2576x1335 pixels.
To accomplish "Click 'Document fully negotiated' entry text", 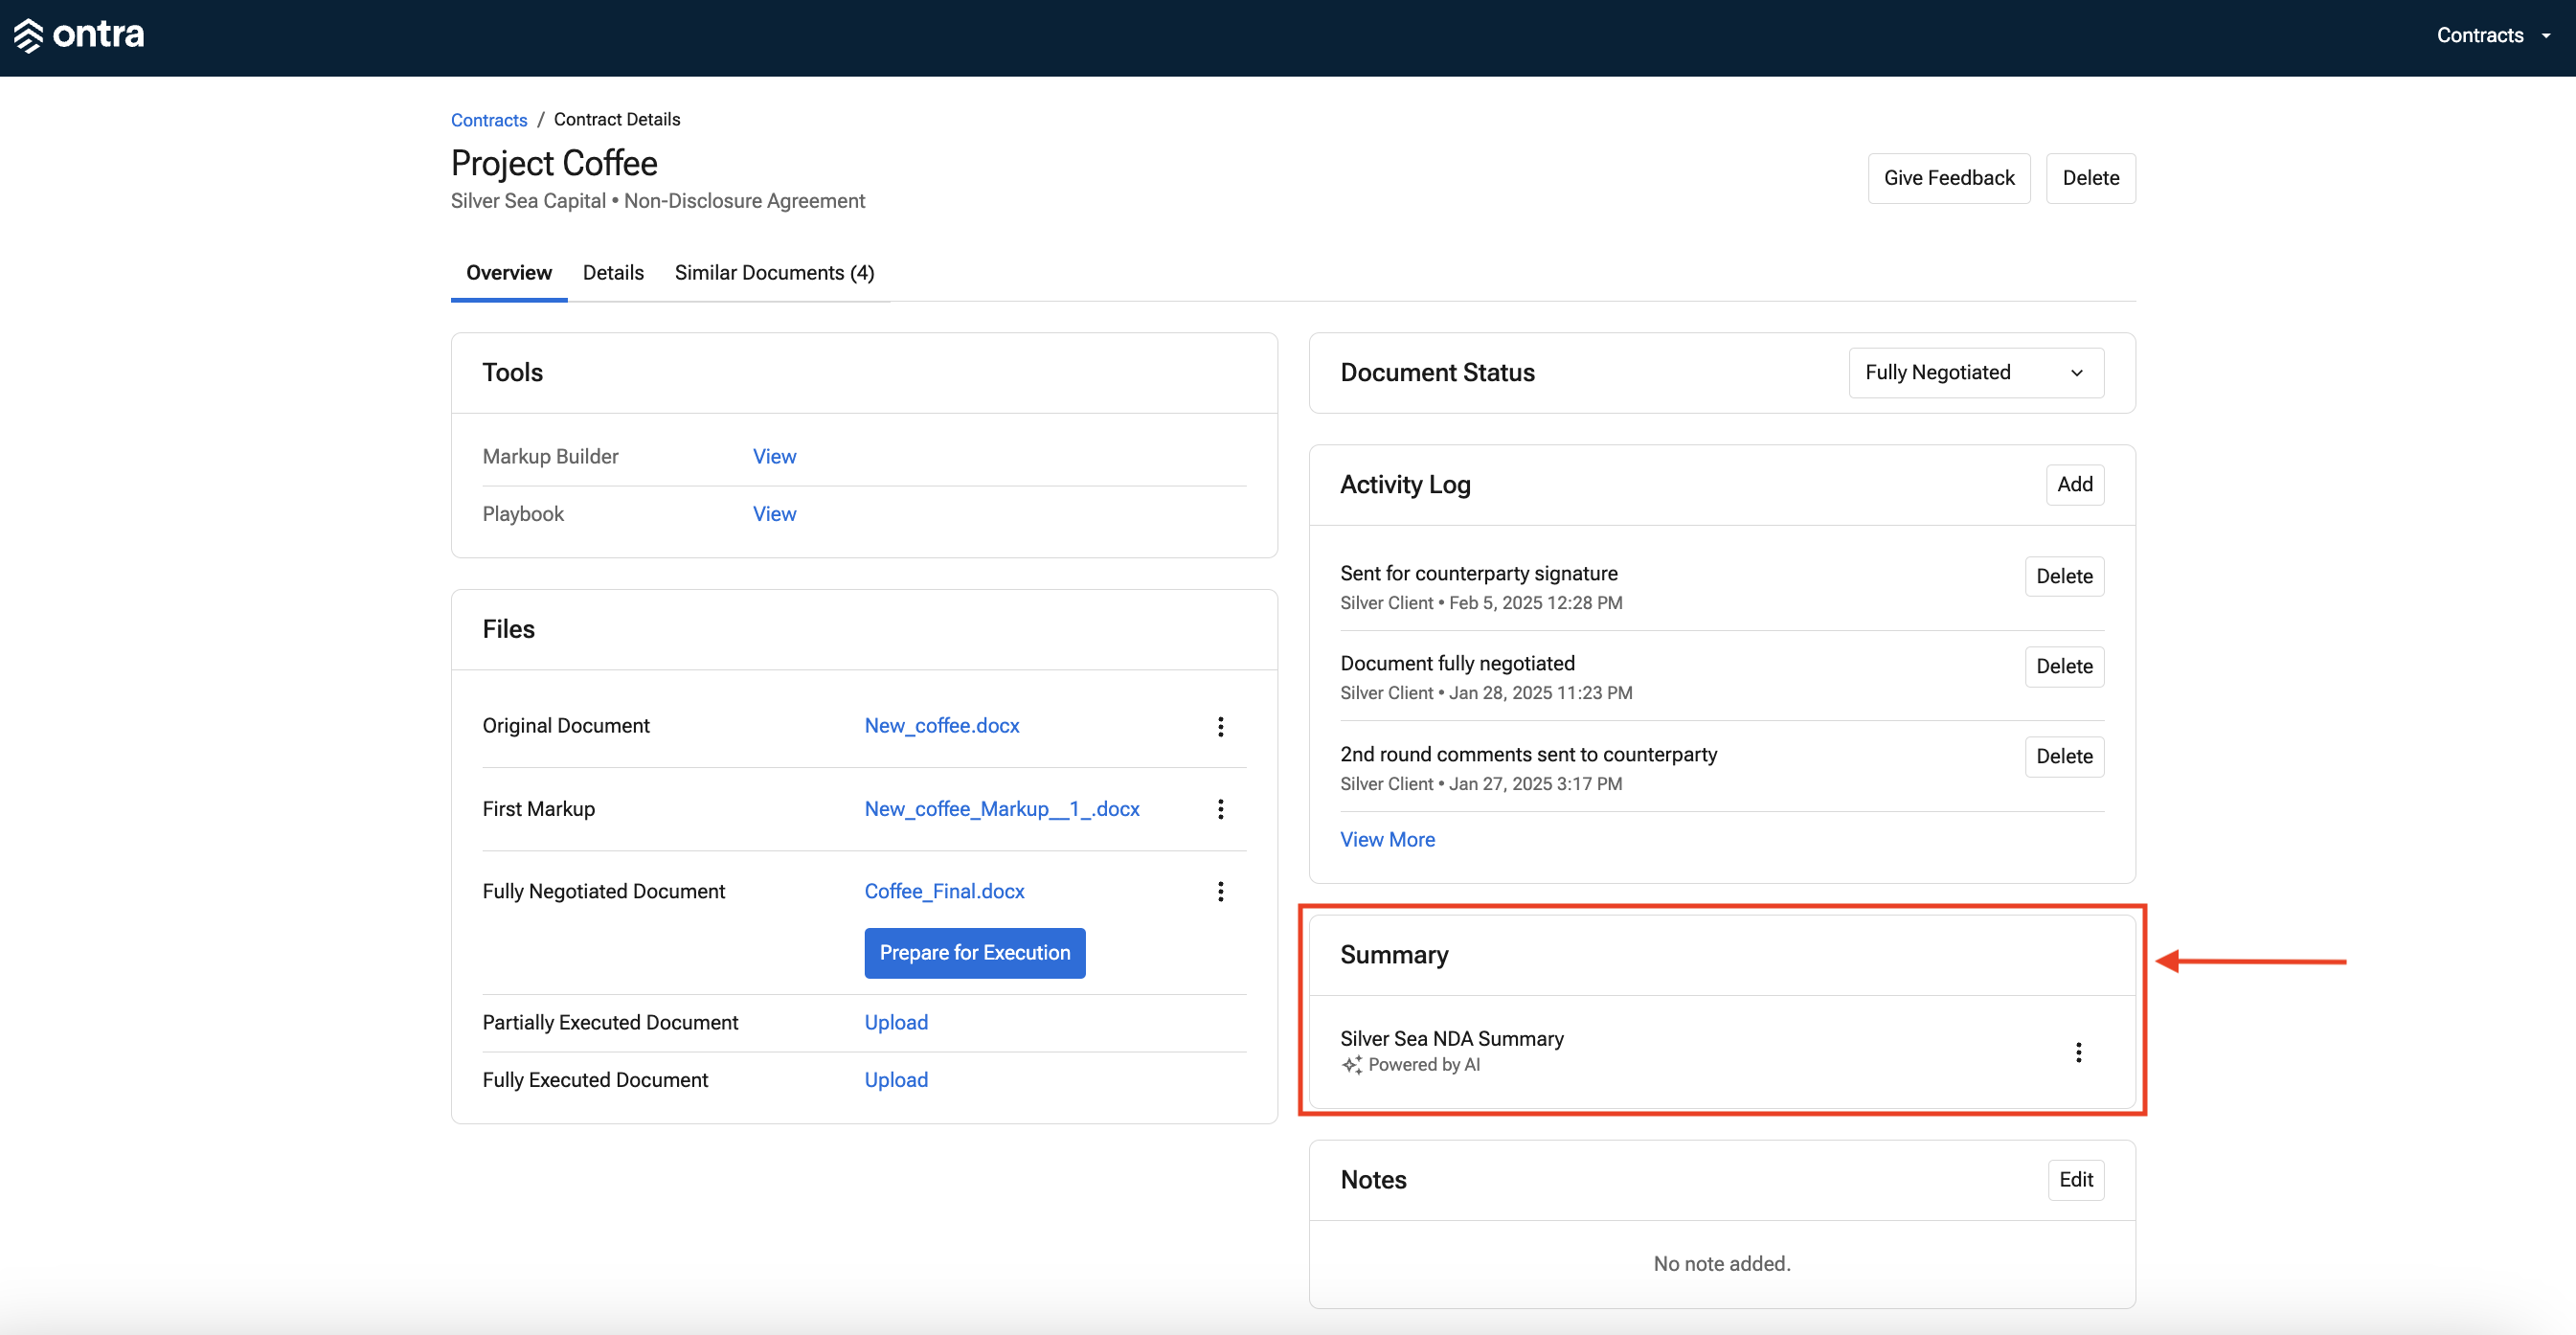I will point(1457,663).
